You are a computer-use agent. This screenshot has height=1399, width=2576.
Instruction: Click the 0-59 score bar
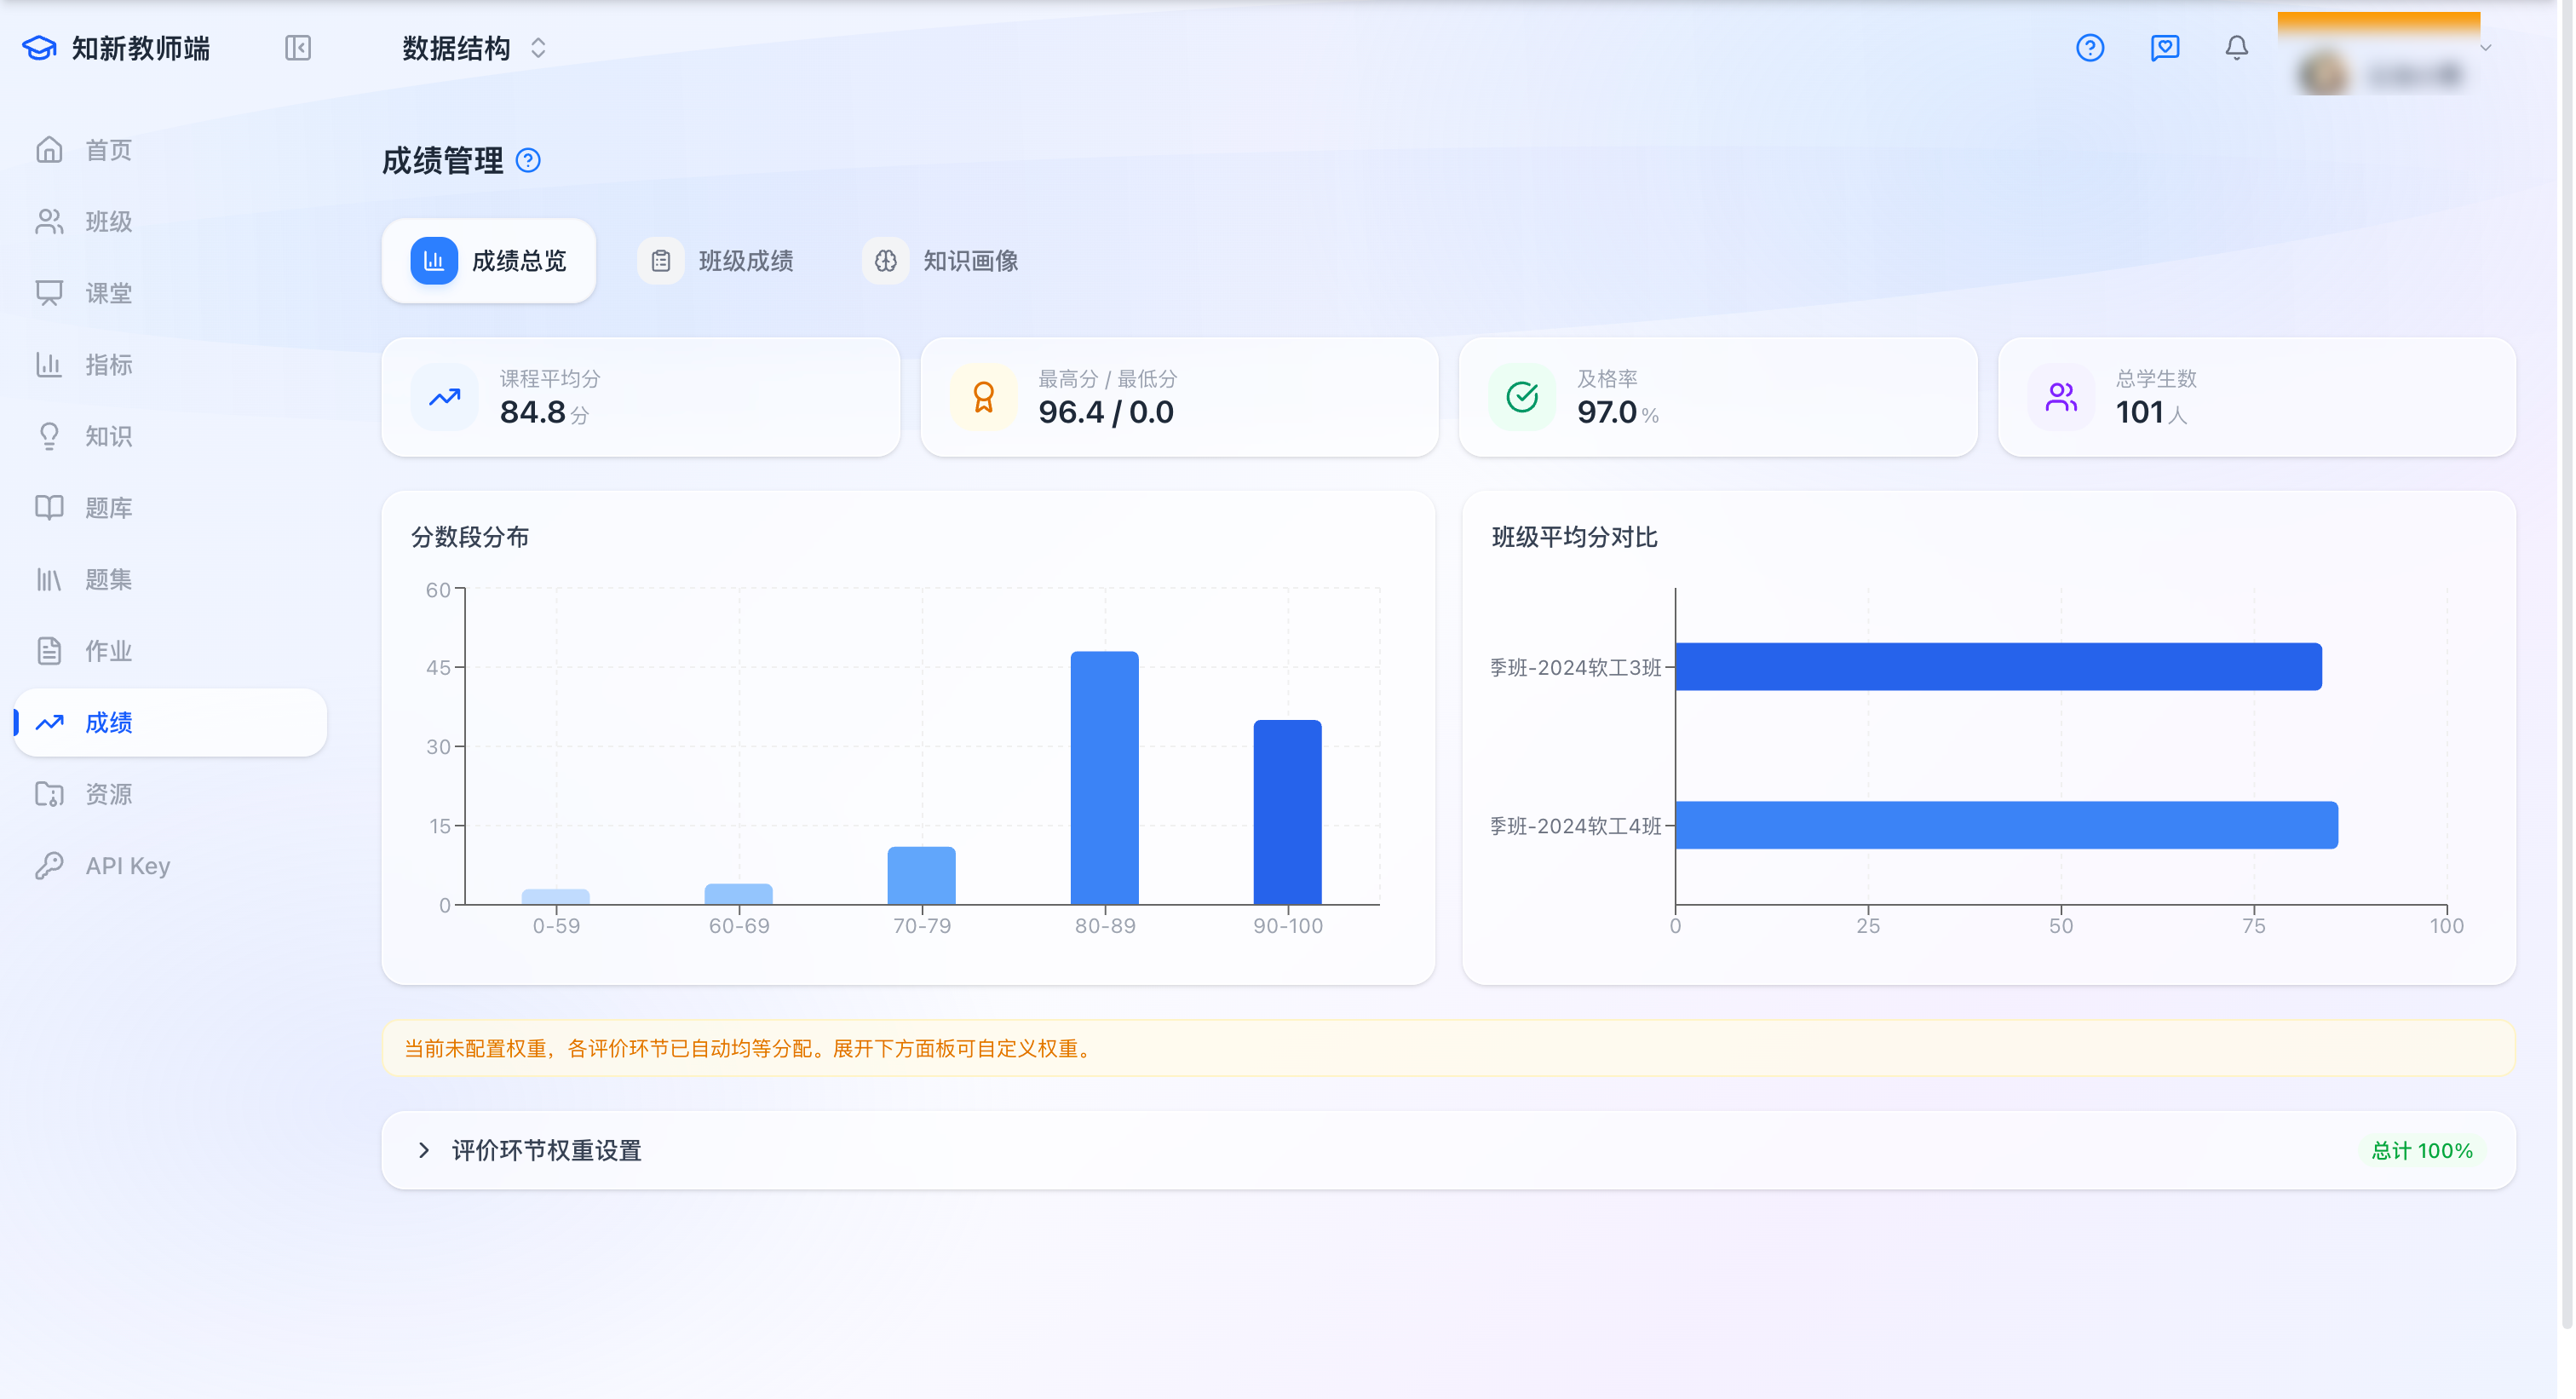[x=556, y=897]
